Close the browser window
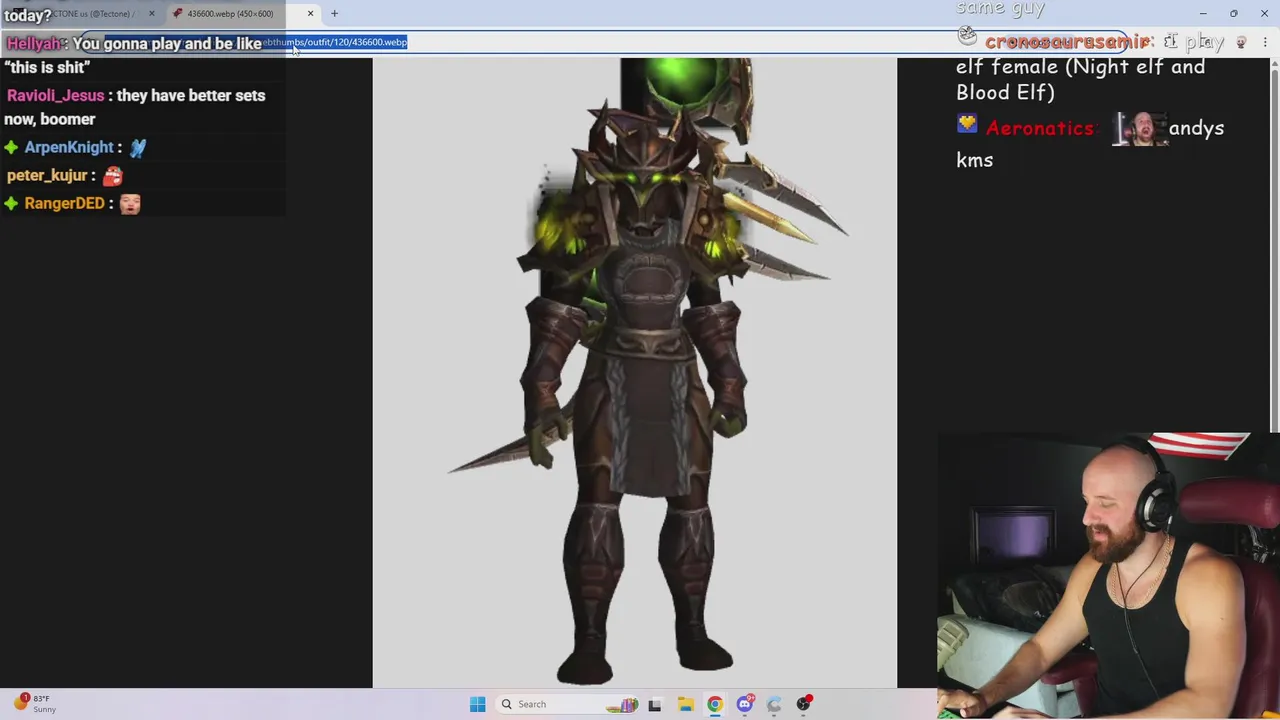The image size is (1280, 720). tap(1264, 13)
